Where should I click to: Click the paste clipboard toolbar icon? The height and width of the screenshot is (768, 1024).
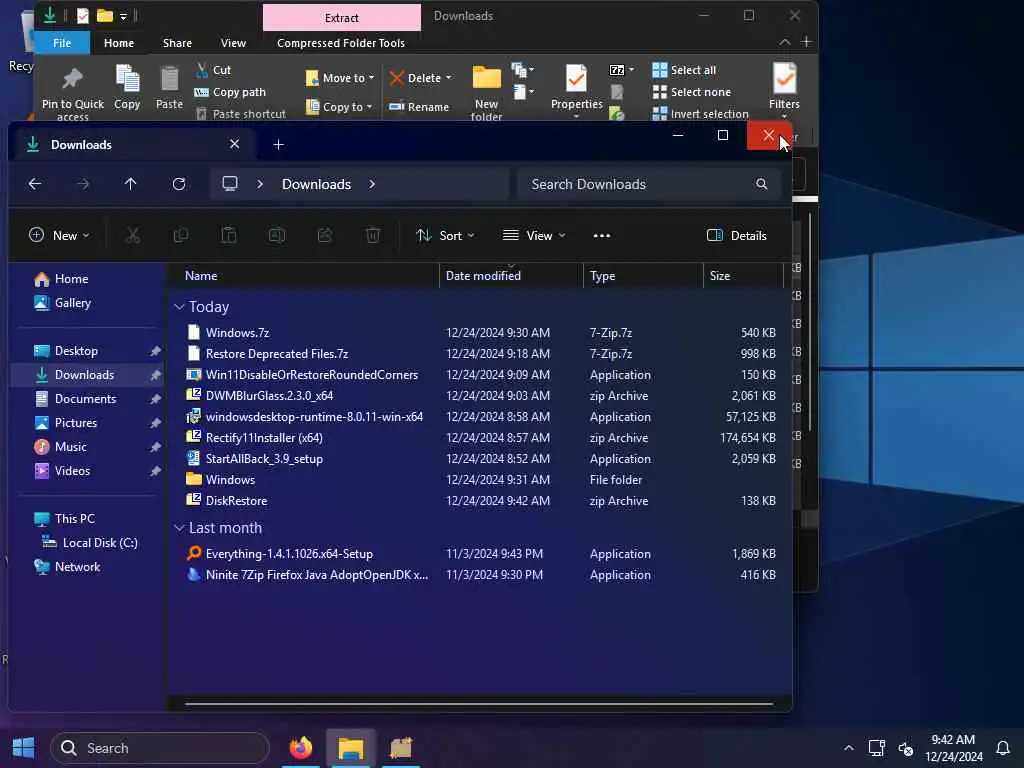(x=229, y=235)
